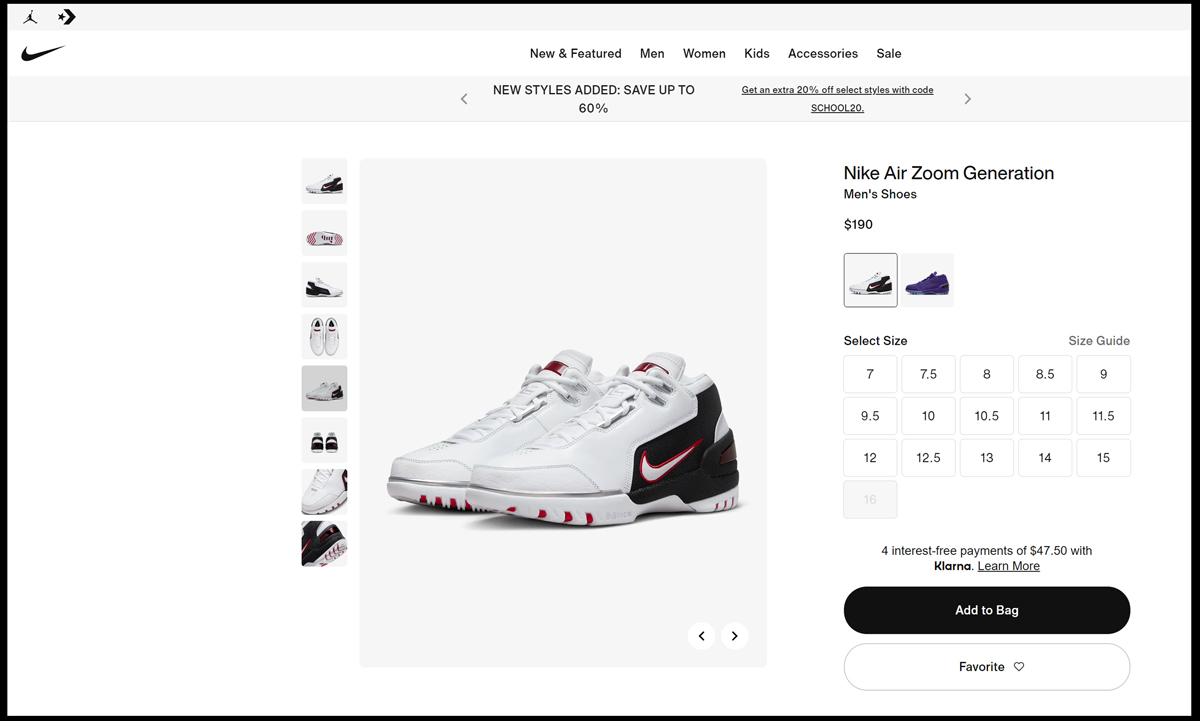Image resolution: width=1200 pixels, height=721 pixels.
Task: Click the heart icon in Favorite button
Action: coord(1019,667)
